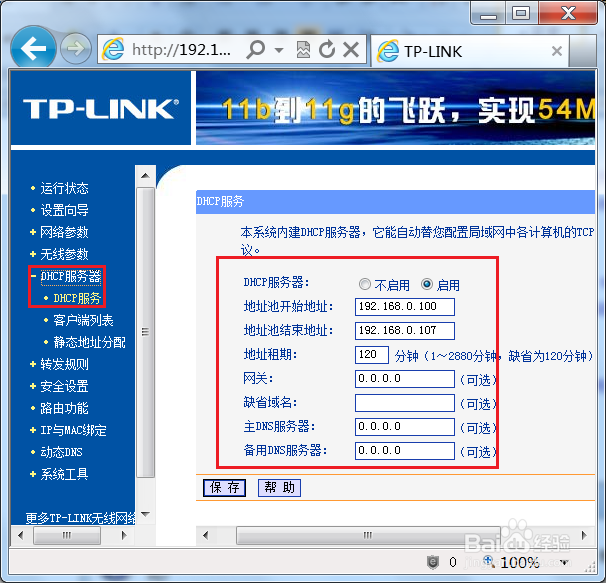This screenshot has height=583, width=606.
Task: Click the browser Forward arrow button
Action: coord(76,49)
